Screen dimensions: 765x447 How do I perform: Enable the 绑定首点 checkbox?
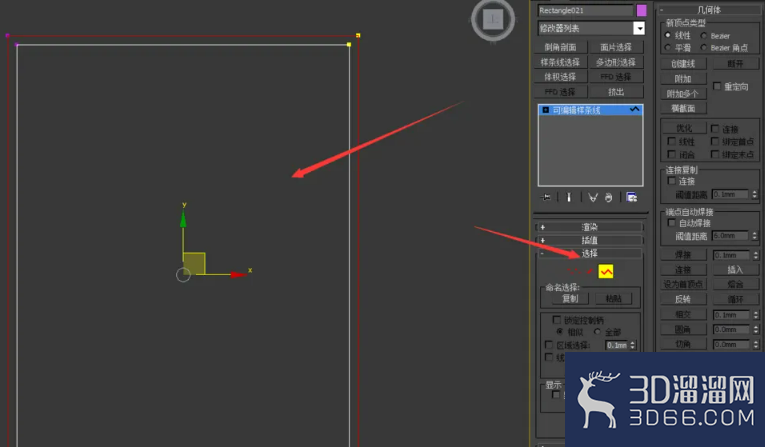pos(715,142)
